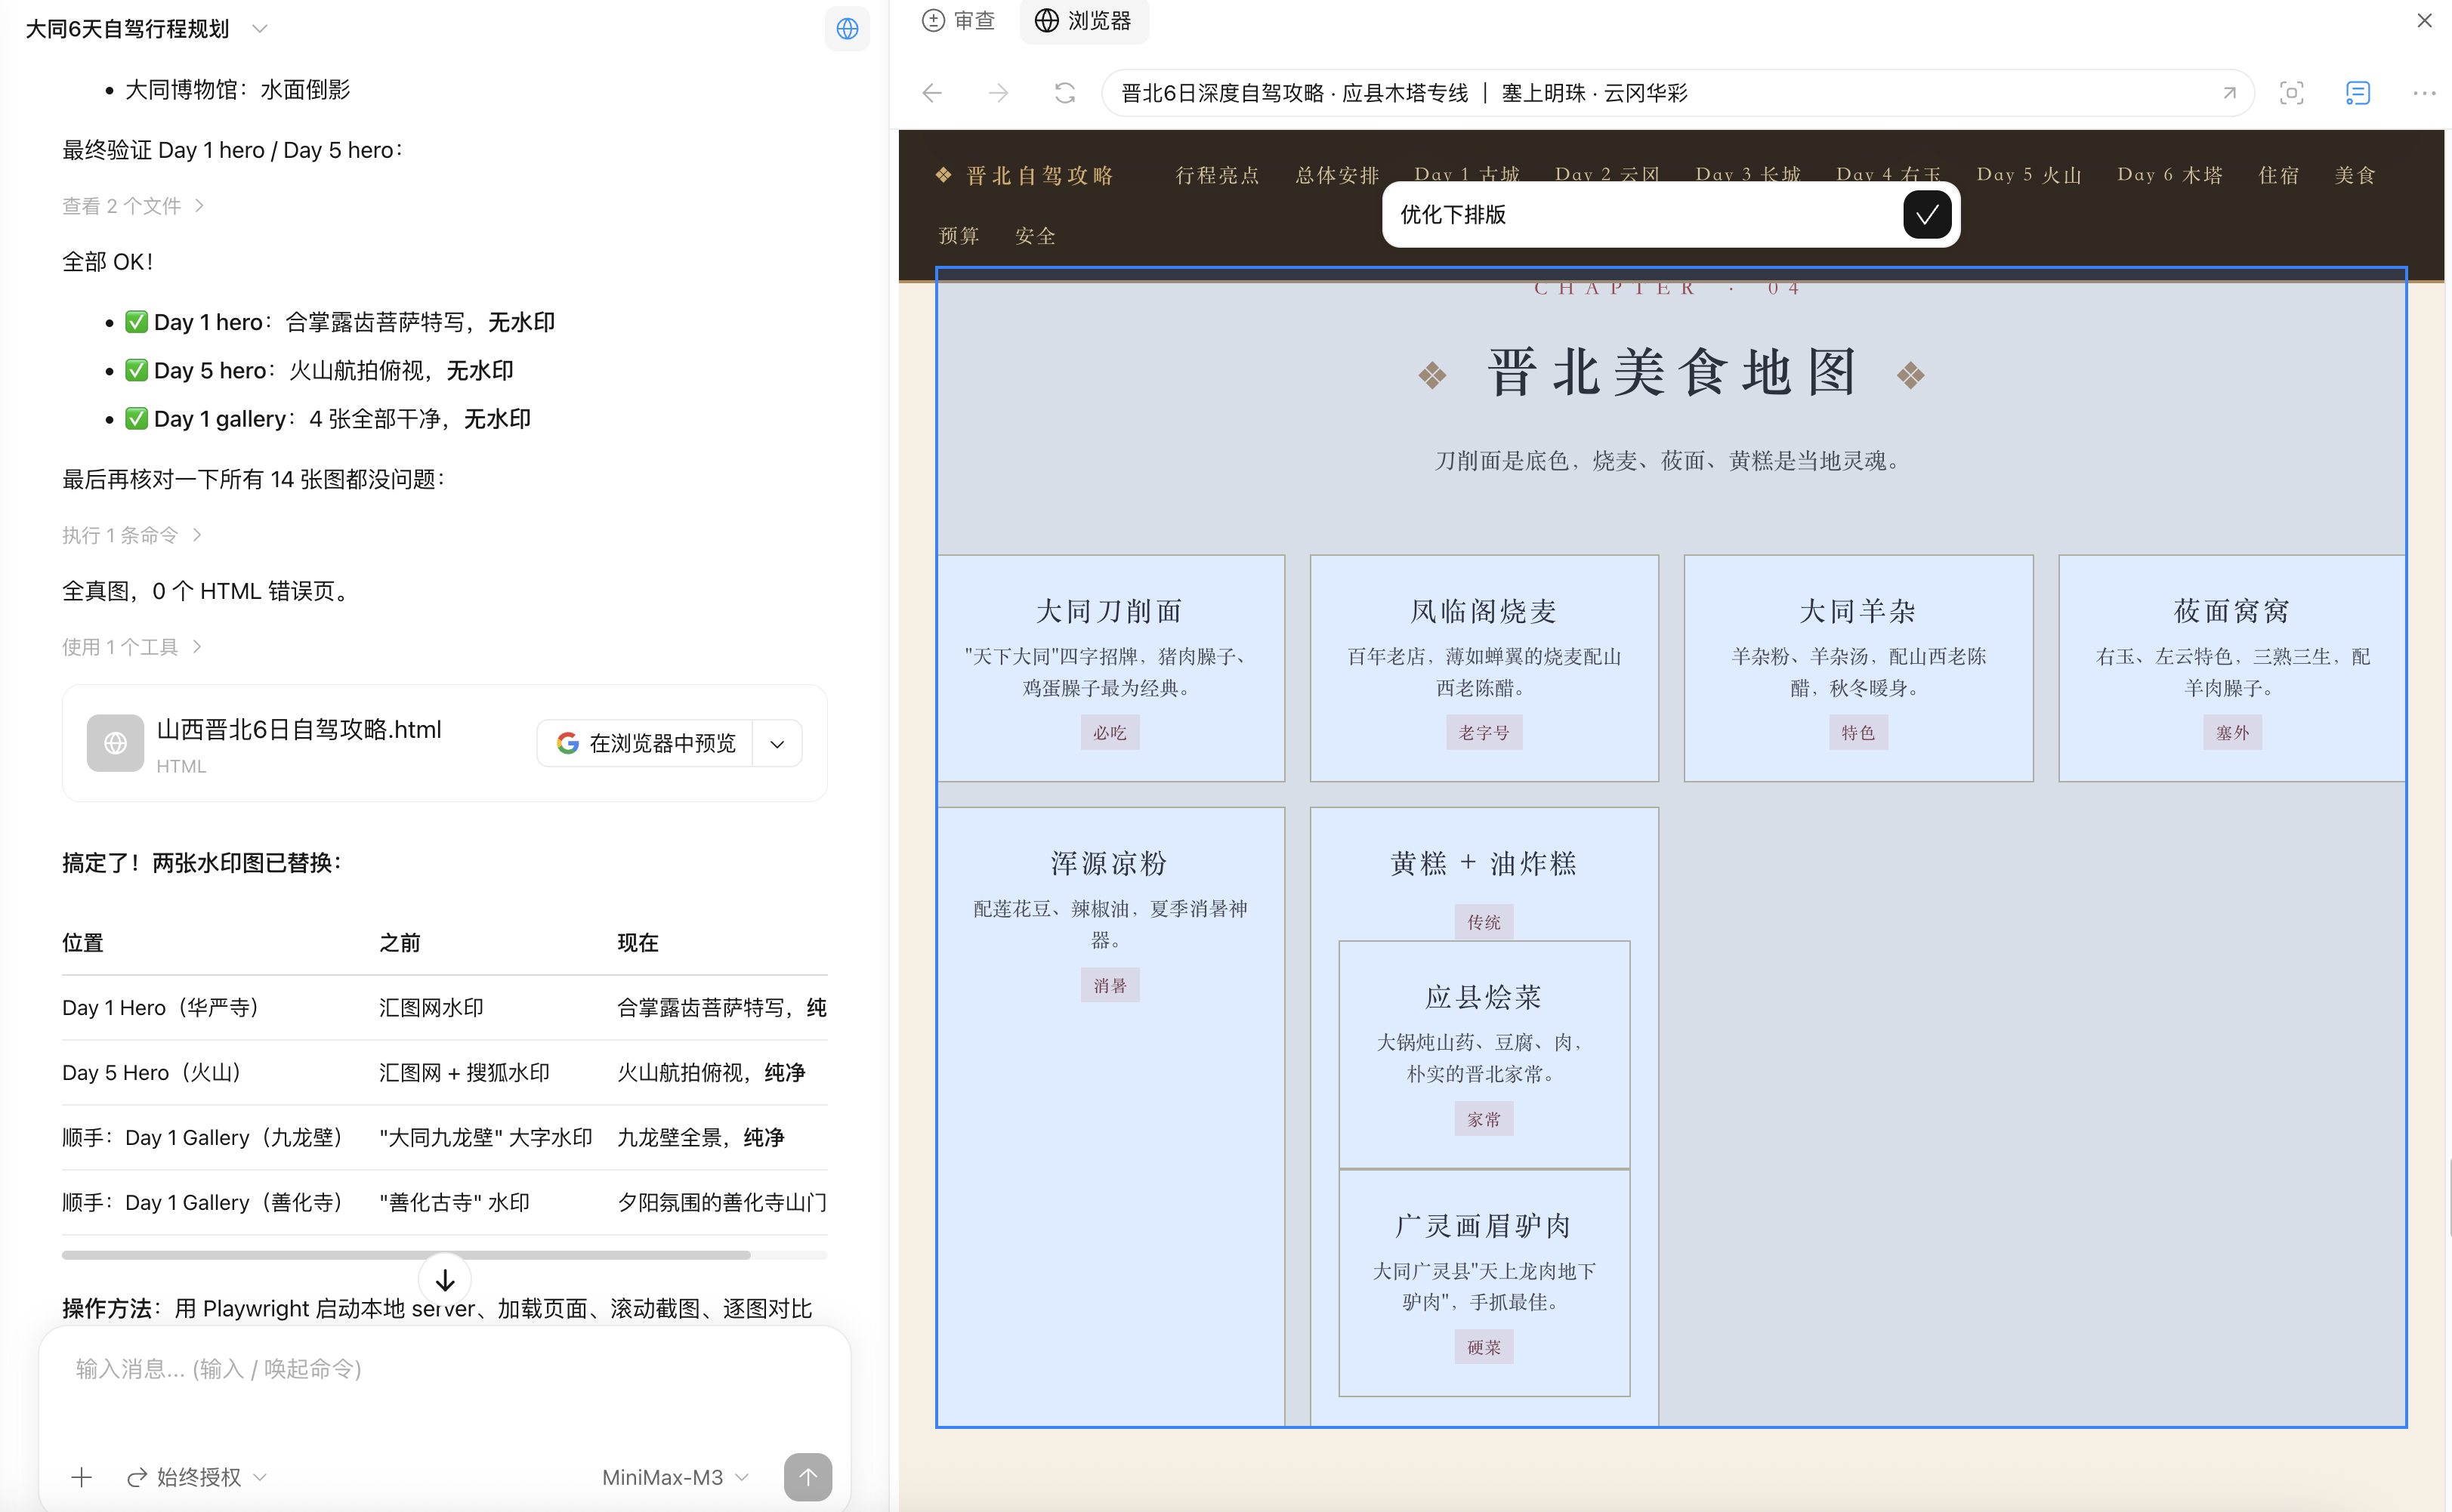The width and height of the screenshot is (2452, 1512).
Task: Click the 老字号 tag
Action: (x=1484, y=732)
